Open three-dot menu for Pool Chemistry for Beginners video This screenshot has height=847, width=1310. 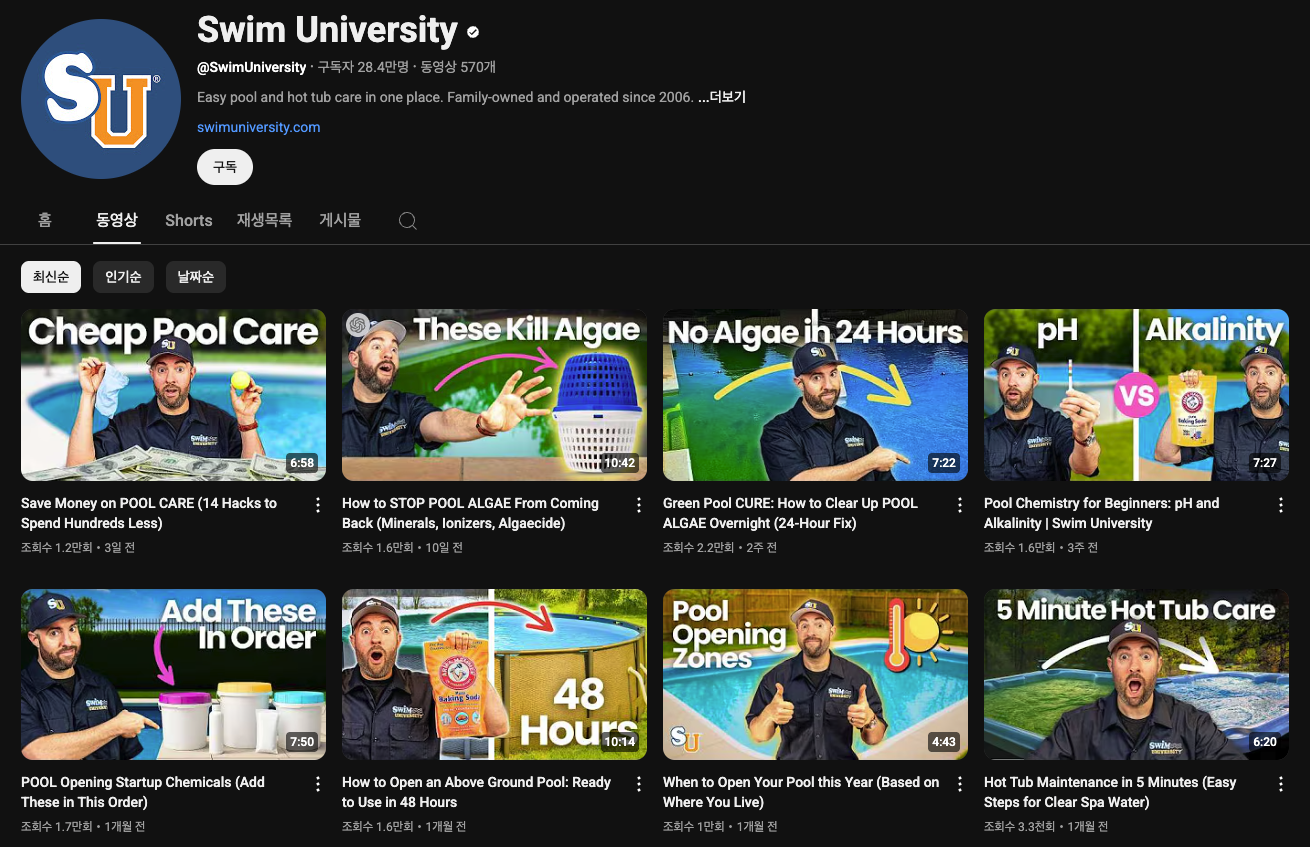1281,505
